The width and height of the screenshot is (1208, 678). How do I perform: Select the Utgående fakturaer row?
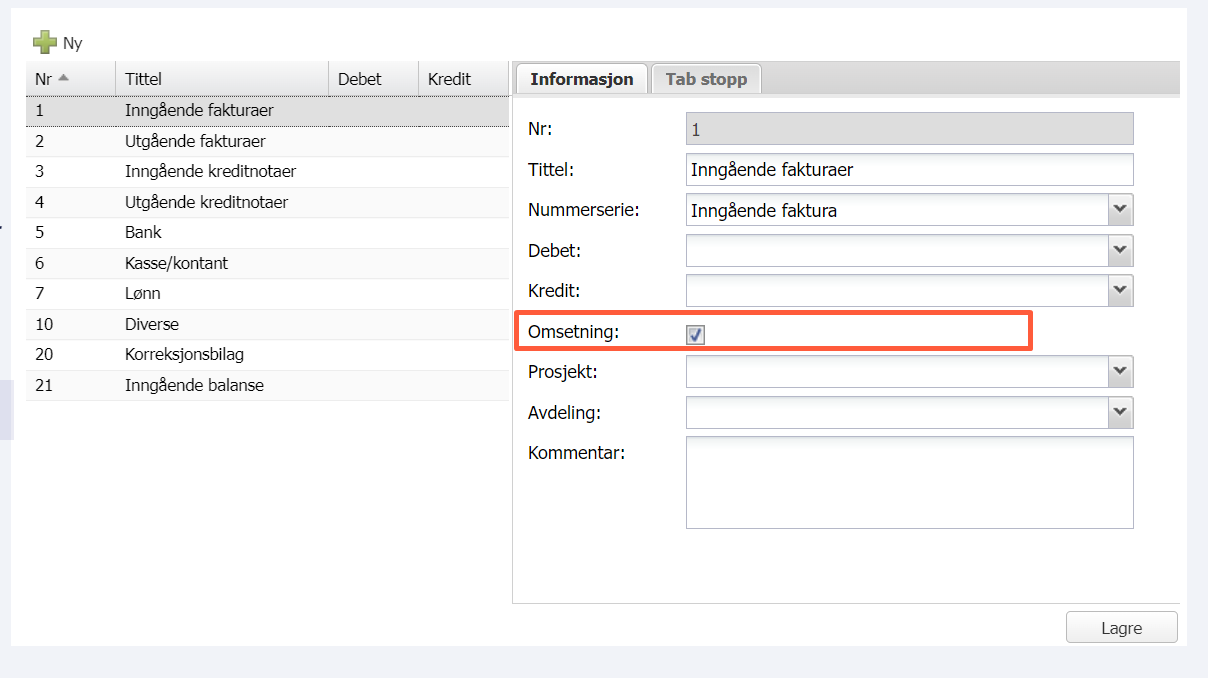[195, 141]
